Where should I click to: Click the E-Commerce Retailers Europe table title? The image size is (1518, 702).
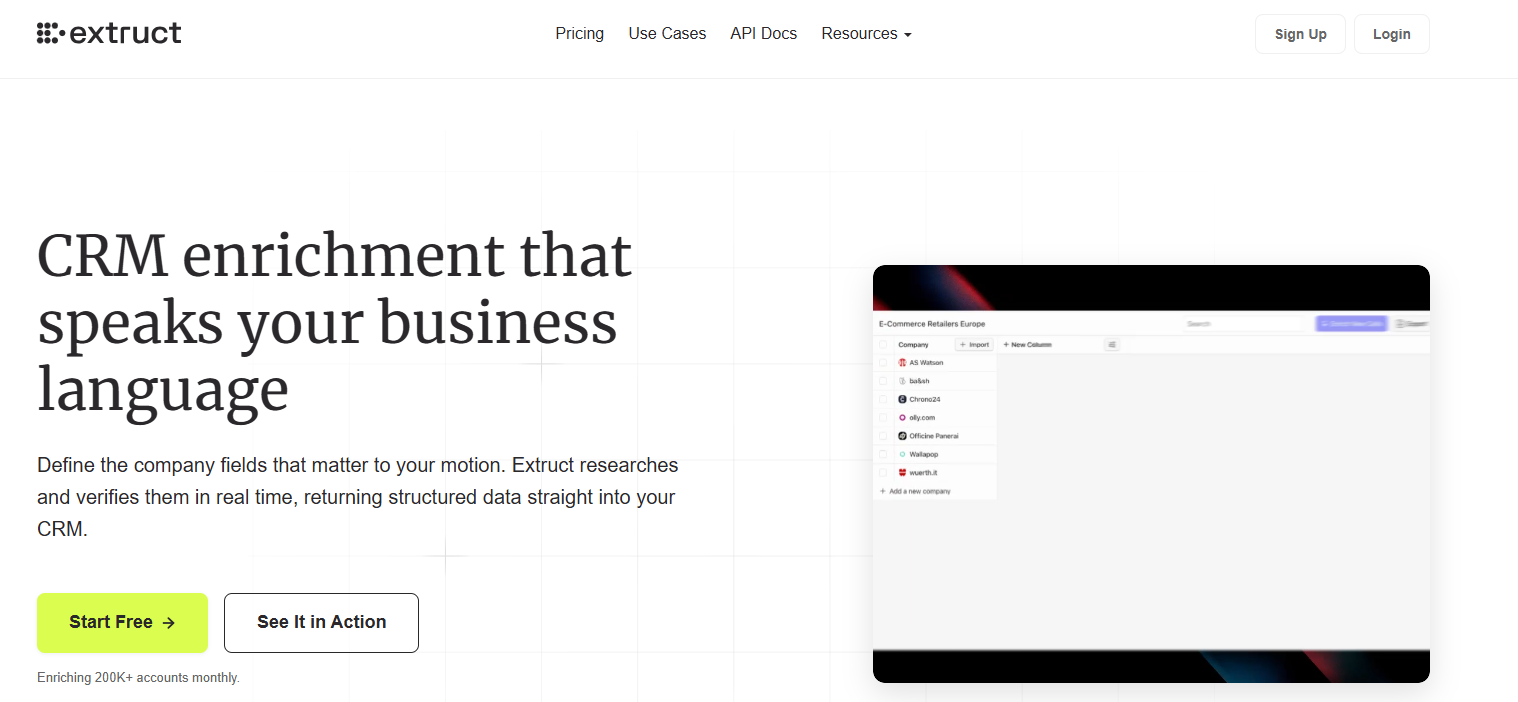click(932, 324)
